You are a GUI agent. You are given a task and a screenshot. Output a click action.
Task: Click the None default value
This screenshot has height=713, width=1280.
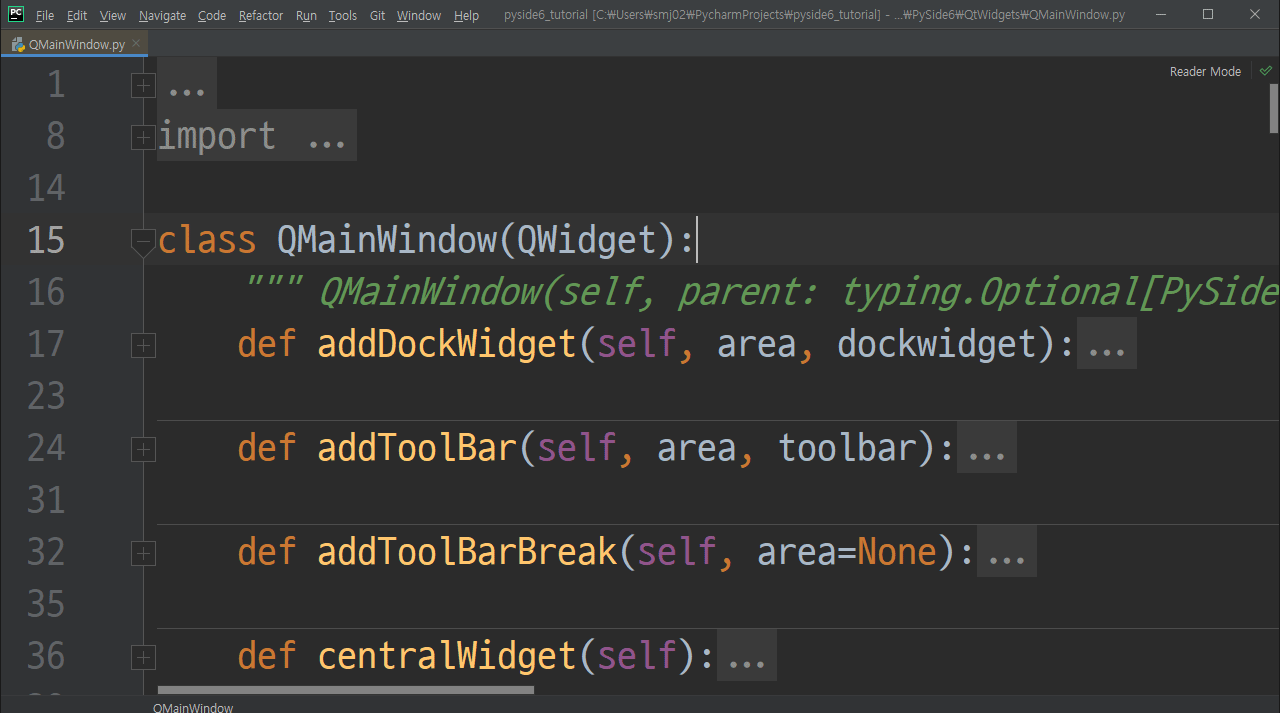tap(897, 552)
